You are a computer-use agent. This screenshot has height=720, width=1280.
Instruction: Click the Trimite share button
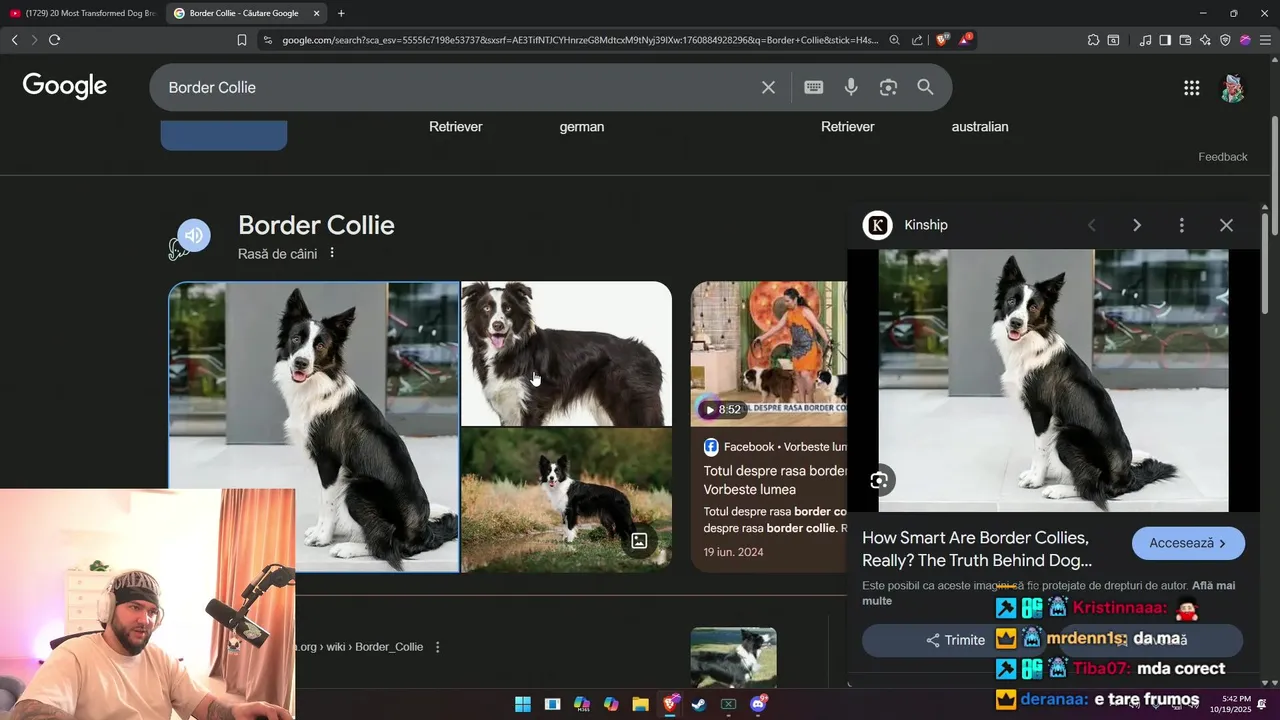pyautogui.click(x=956, y=640)
